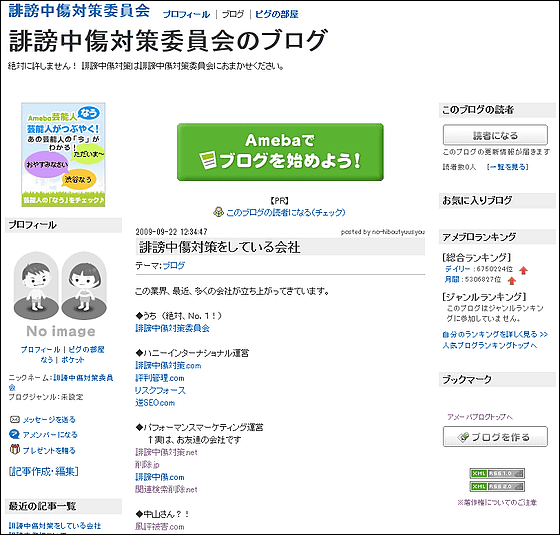560x535 pixels.
Task: Open the 誹謗中傷.com link
Action: (160, 477)
